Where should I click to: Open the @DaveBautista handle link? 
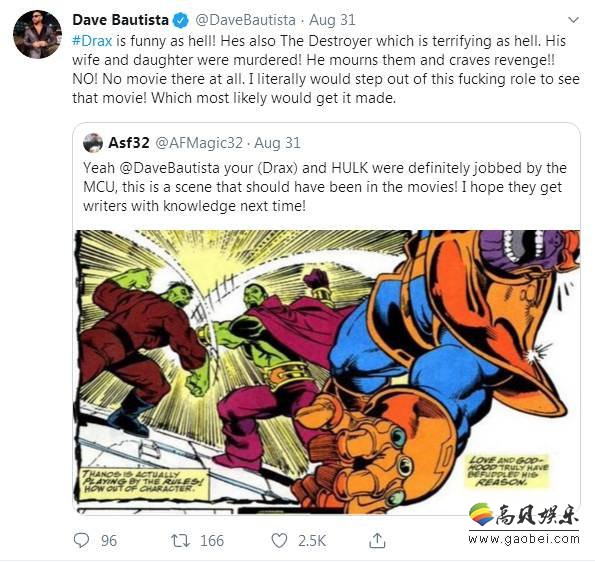[245, 20]
